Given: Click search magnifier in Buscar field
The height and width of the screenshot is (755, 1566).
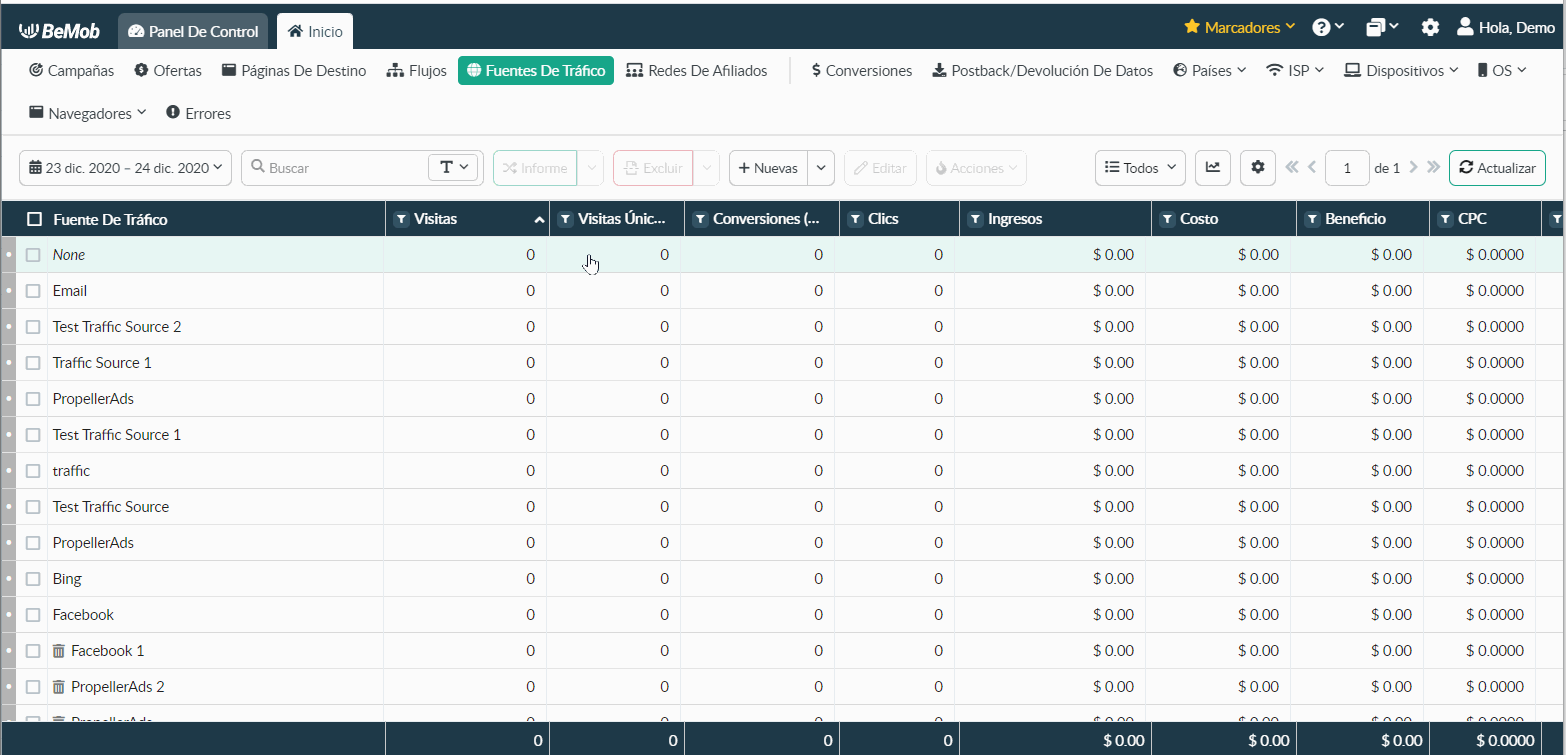Looking at the screenshot, I should point(257,168).
